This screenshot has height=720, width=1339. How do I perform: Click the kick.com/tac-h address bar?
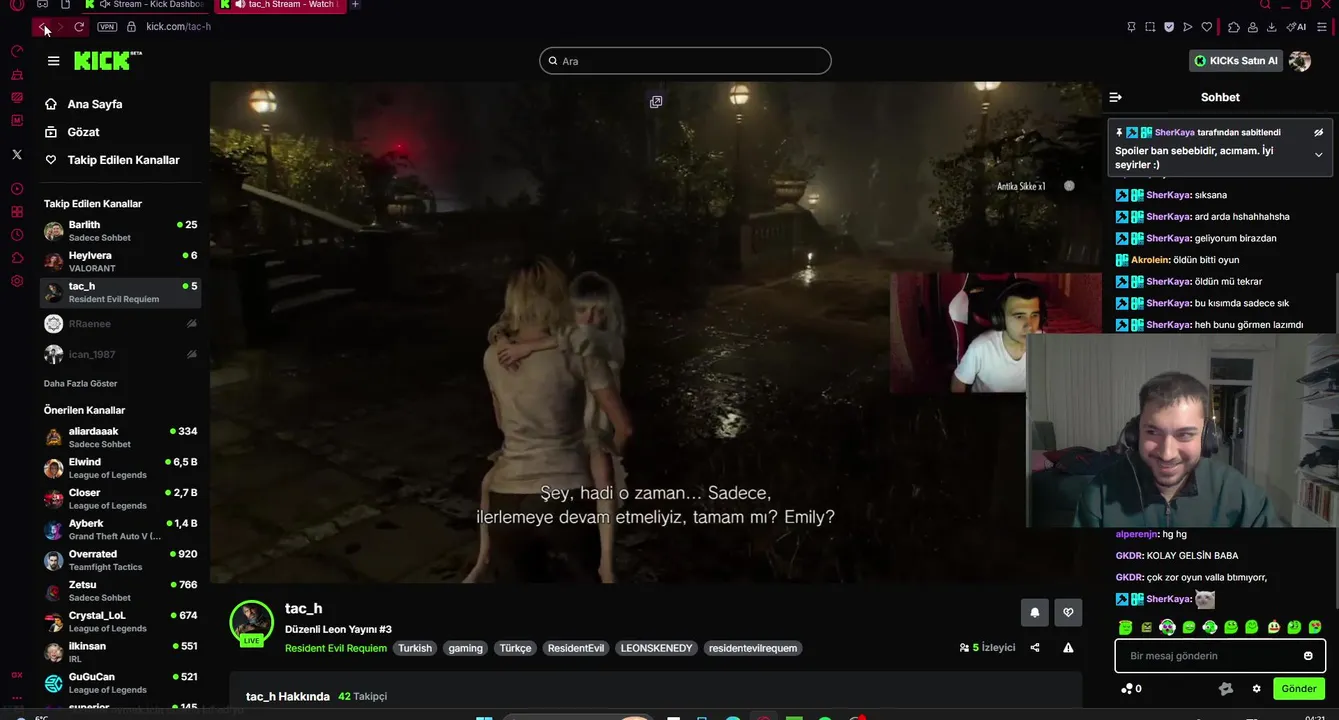pos(178,27)
